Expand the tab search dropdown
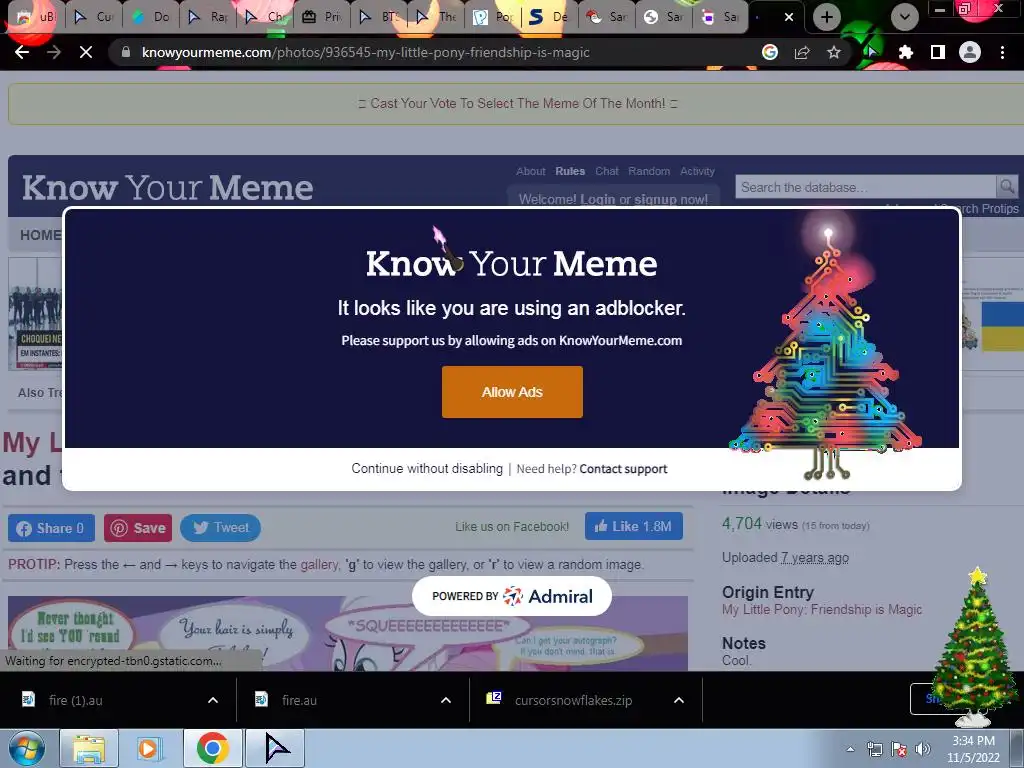The image size is (1024, 768). tap(904, 17)
